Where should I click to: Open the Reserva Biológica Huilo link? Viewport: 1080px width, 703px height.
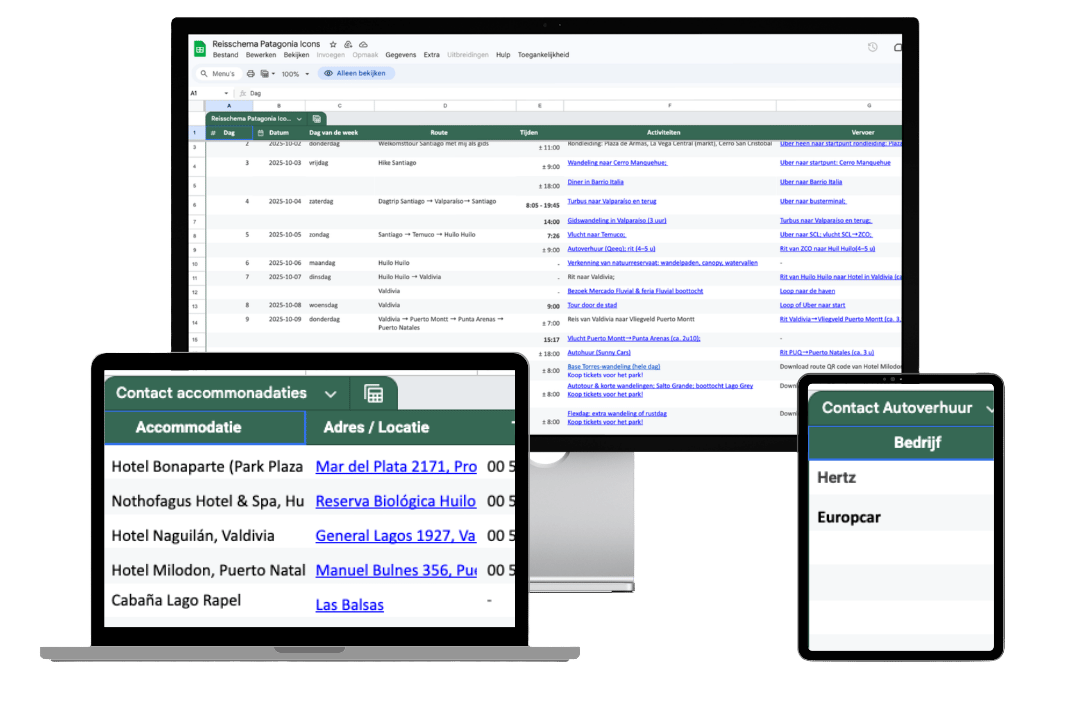[395, 501]
